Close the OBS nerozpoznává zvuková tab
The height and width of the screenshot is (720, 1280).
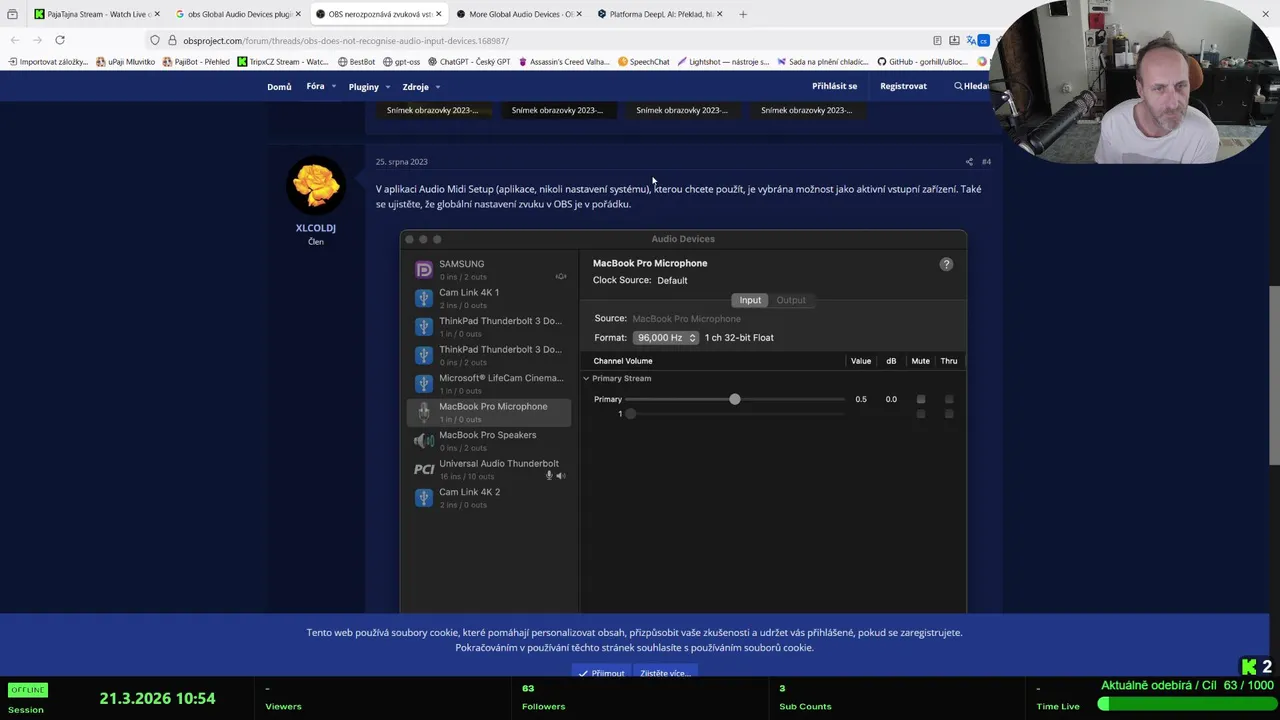tap(438, 14)
